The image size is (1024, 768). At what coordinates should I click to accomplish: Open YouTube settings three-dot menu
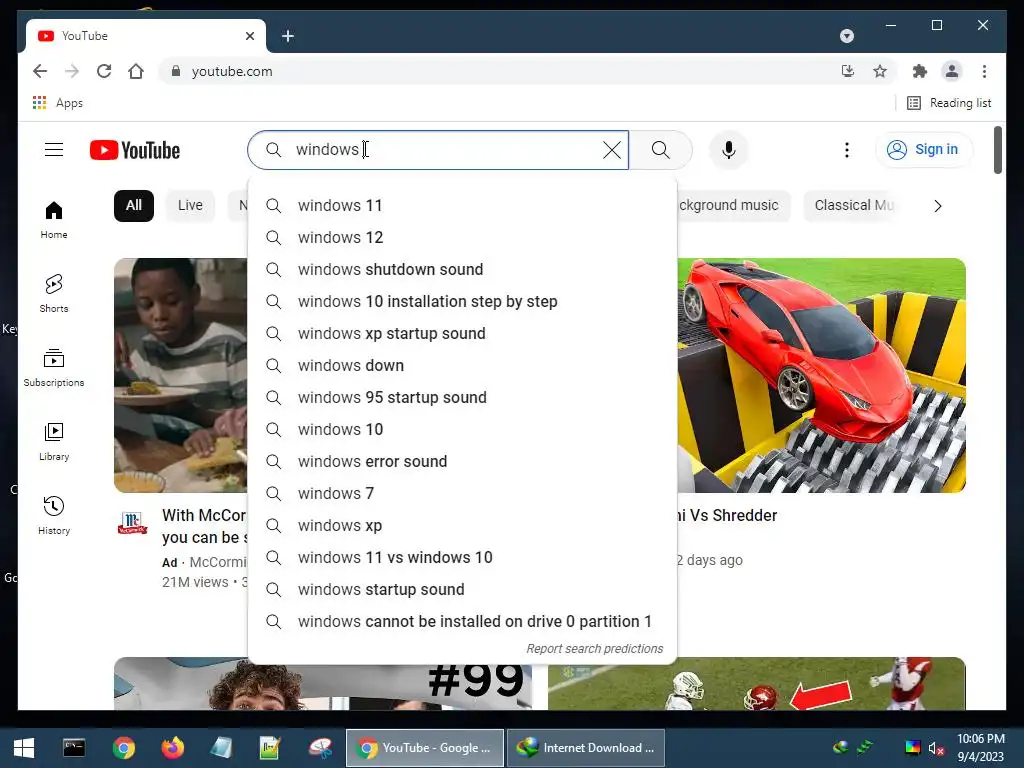pyautogui.click(x=846, y=150)
